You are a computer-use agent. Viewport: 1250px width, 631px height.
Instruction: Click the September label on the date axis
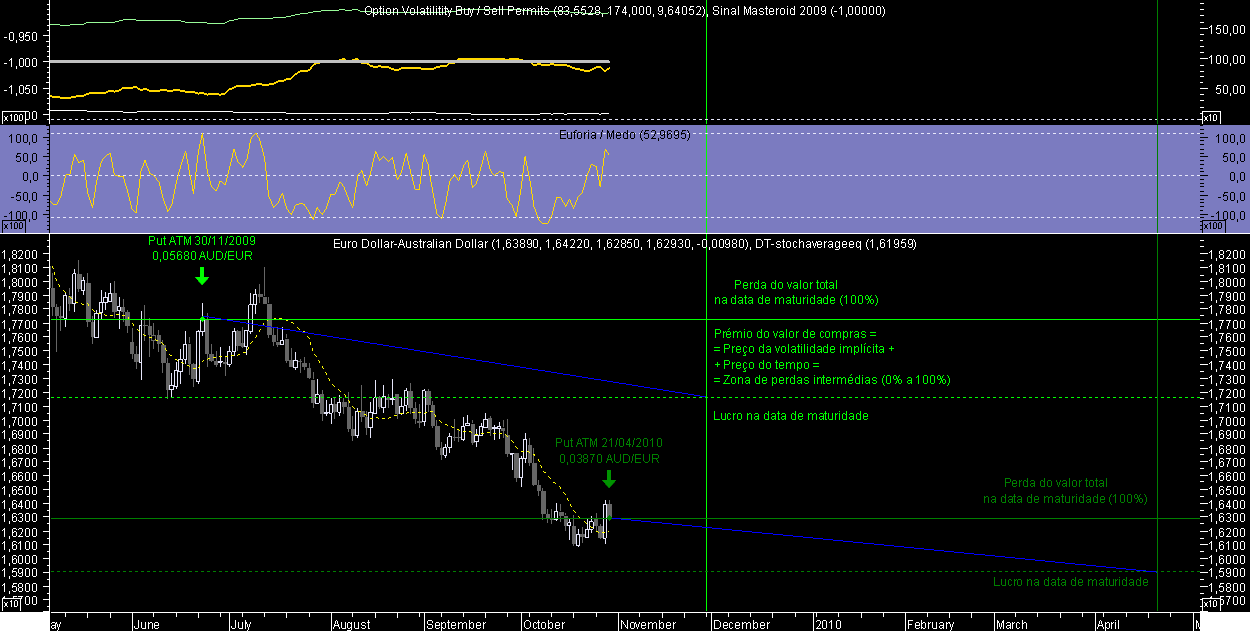pyautogui.click(x=456, y=624)
